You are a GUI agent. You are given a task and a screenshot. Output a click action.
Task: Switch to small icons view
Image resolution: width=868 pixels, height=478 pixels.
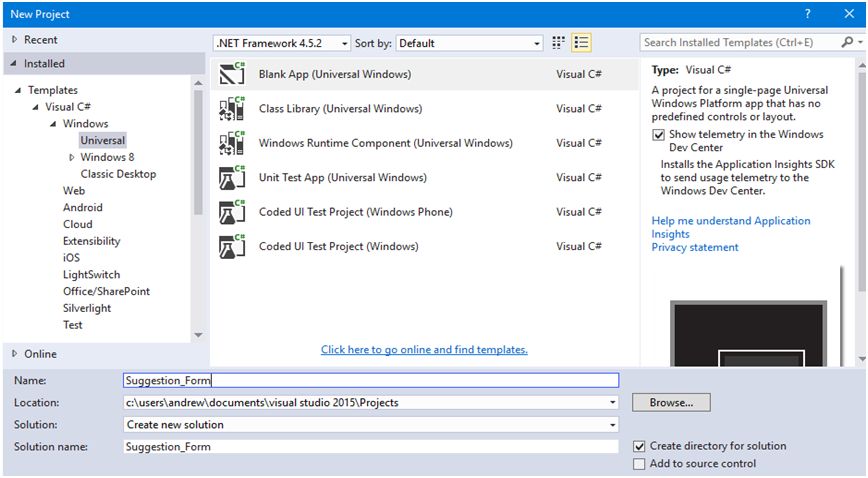[559, 43]
